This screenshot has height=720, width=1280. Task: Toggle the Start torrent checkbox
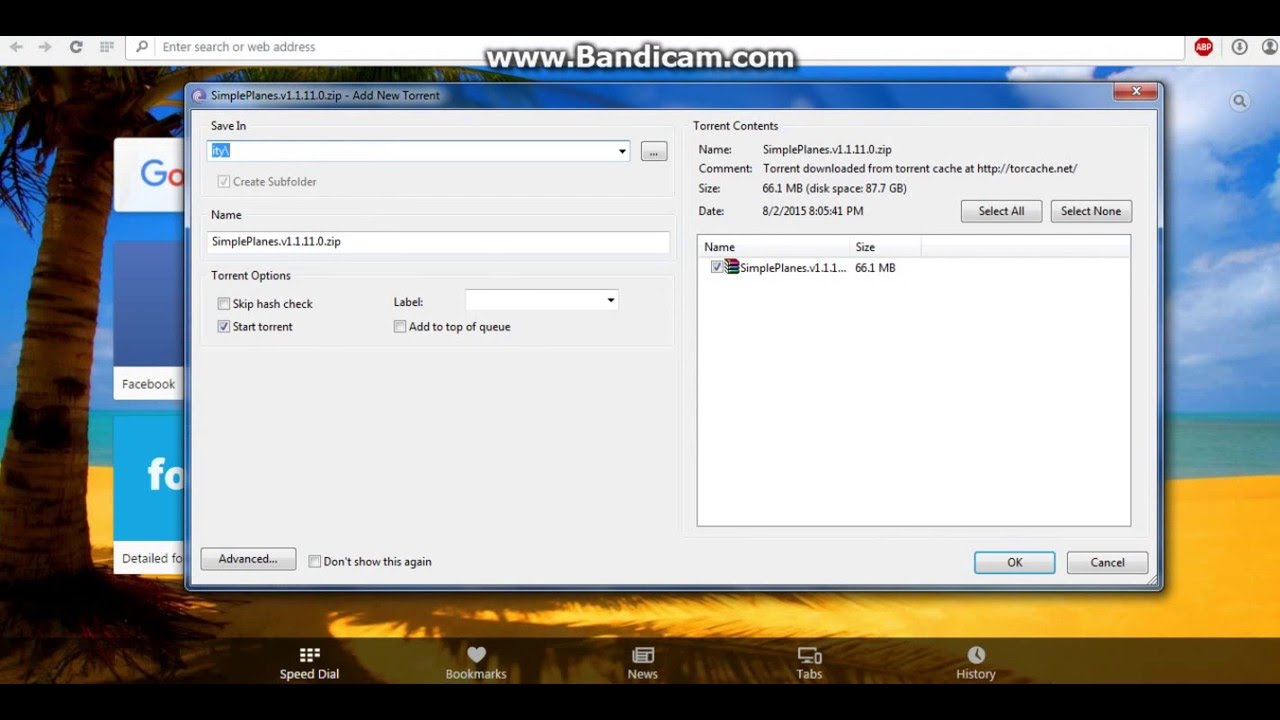224,327
